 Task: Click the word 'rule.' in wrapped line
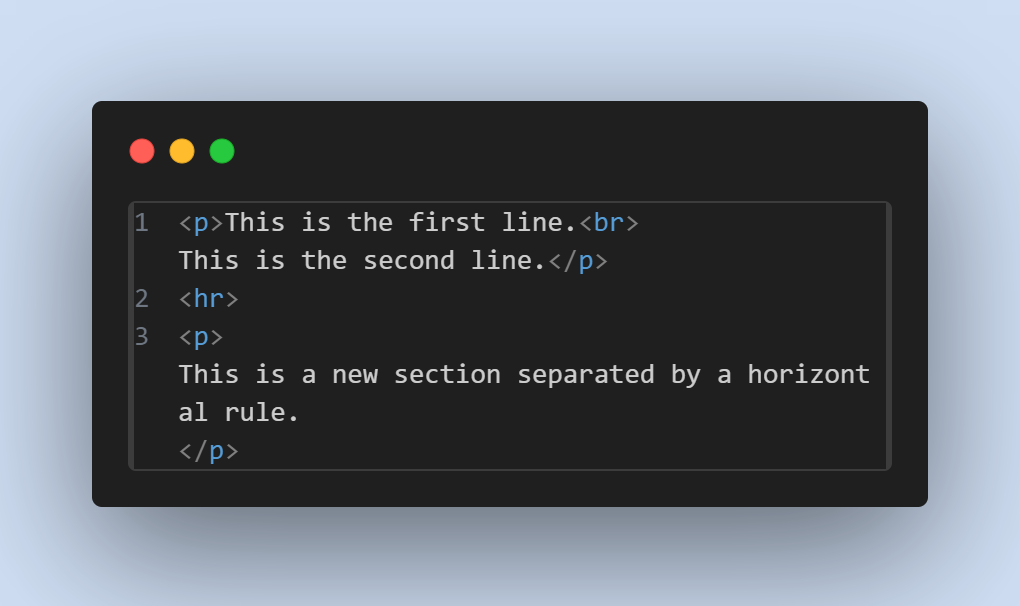(x=262, y=413)
